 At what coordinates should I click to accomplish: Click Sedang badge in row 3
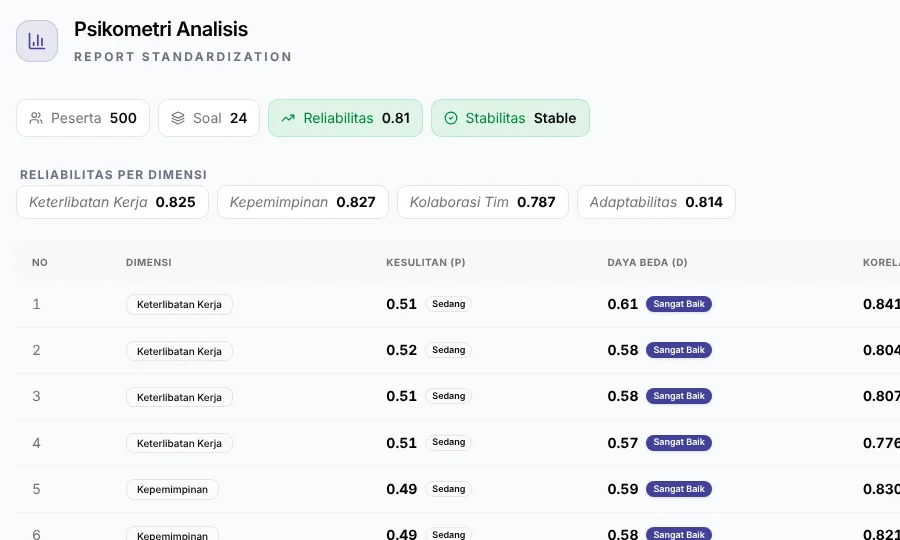click(448, 396)
